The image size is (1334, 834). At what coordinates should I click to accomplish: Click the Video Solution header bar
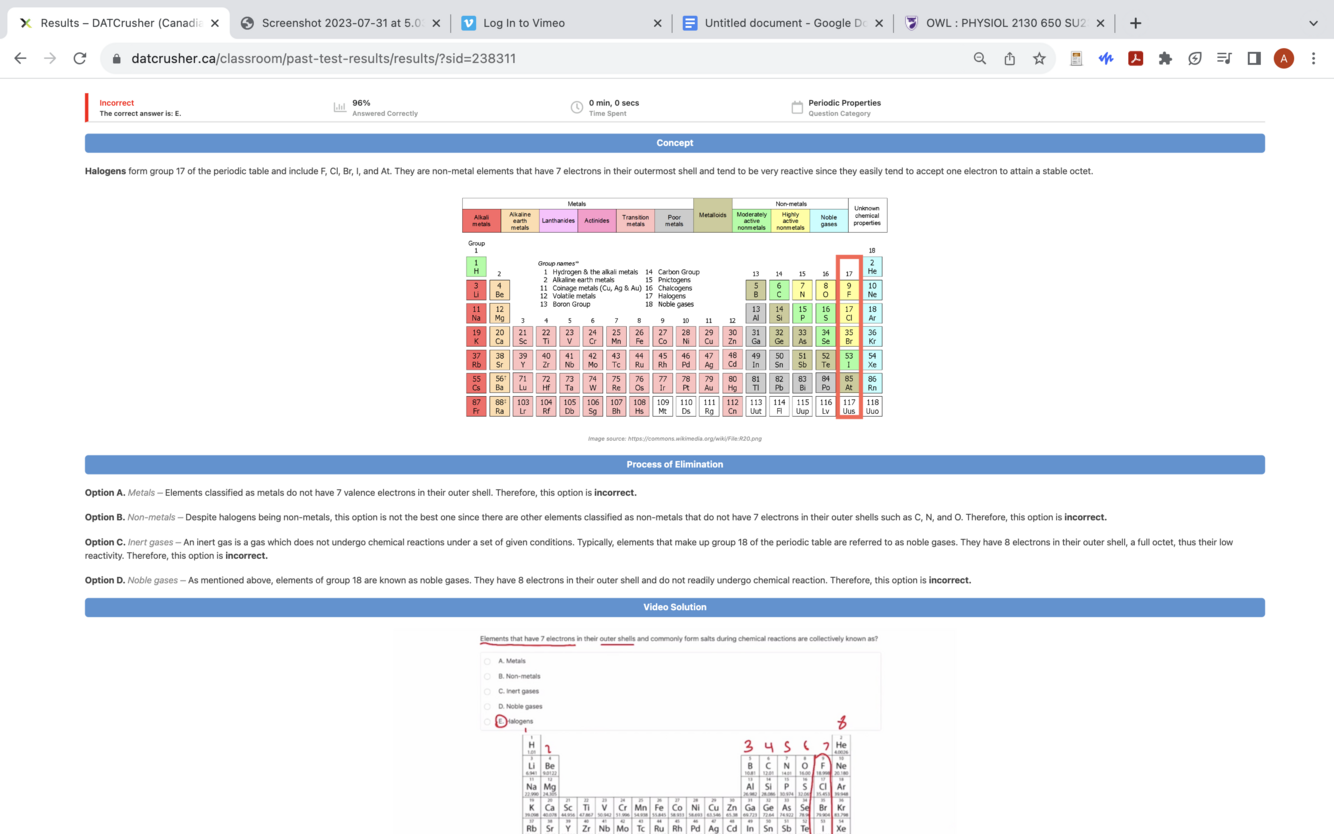point(675,607)
